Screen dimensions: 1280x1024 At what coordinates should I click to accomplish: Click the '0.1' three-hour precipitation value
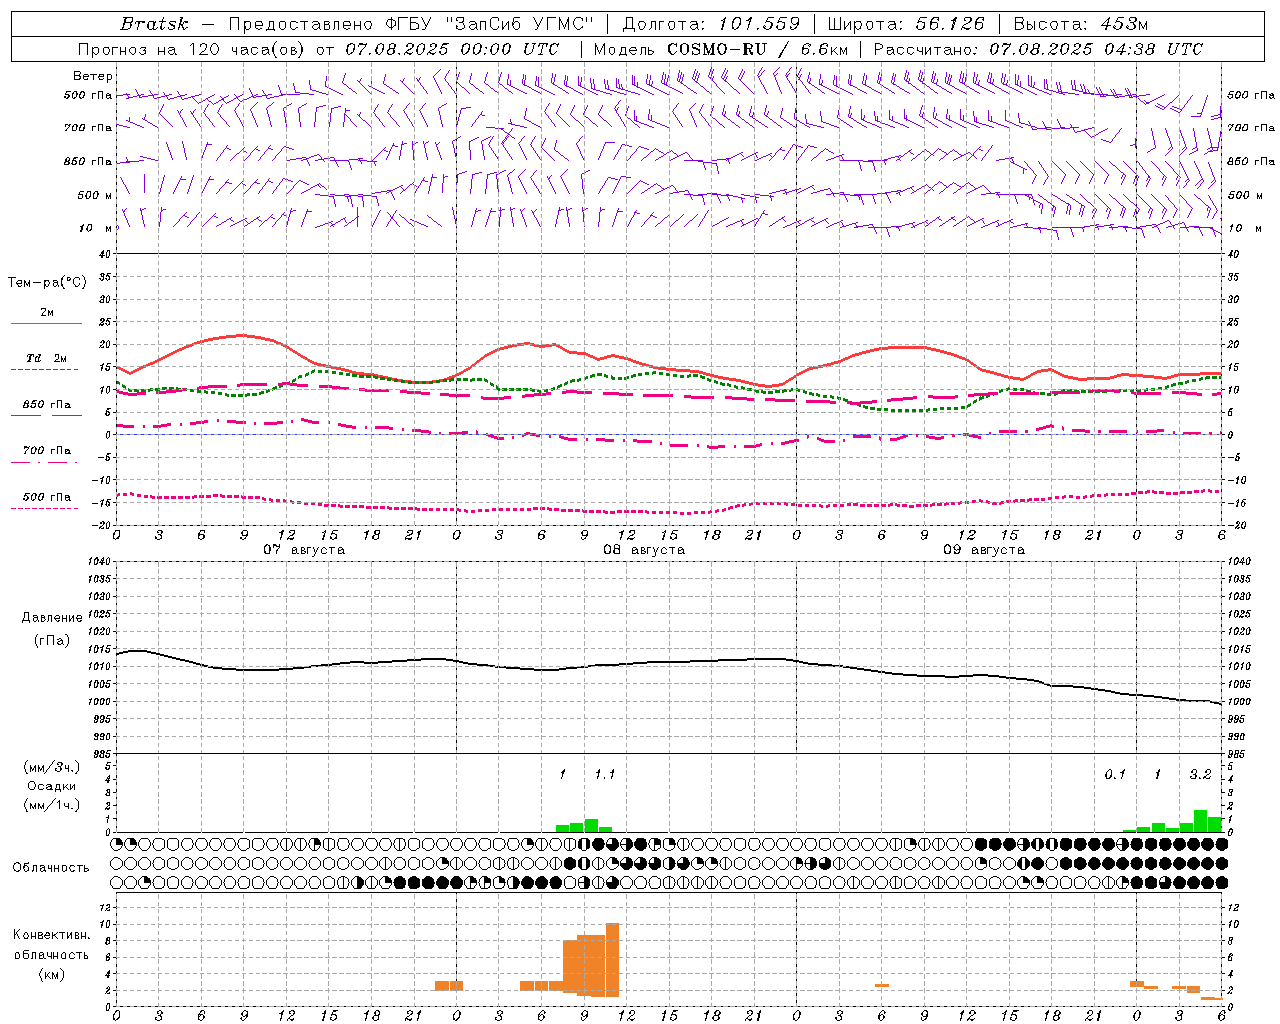pyautogui.click(x=1115, y=774)
